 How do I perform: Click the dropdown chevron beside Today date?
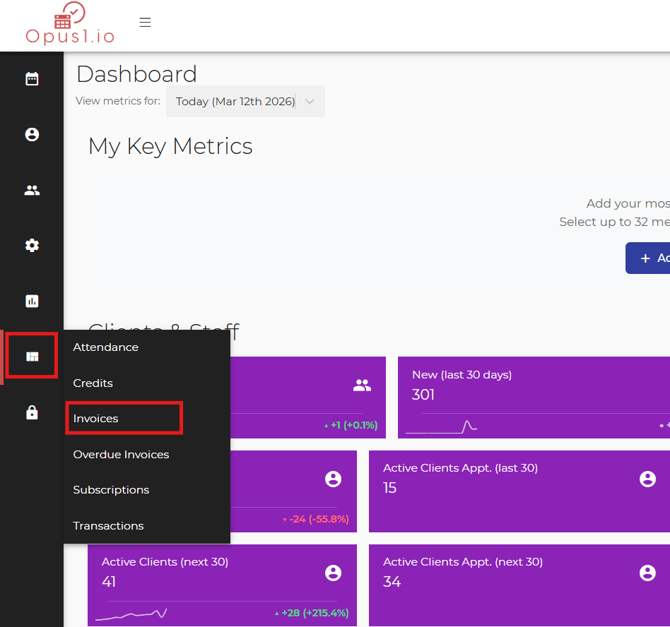(310, 101)
